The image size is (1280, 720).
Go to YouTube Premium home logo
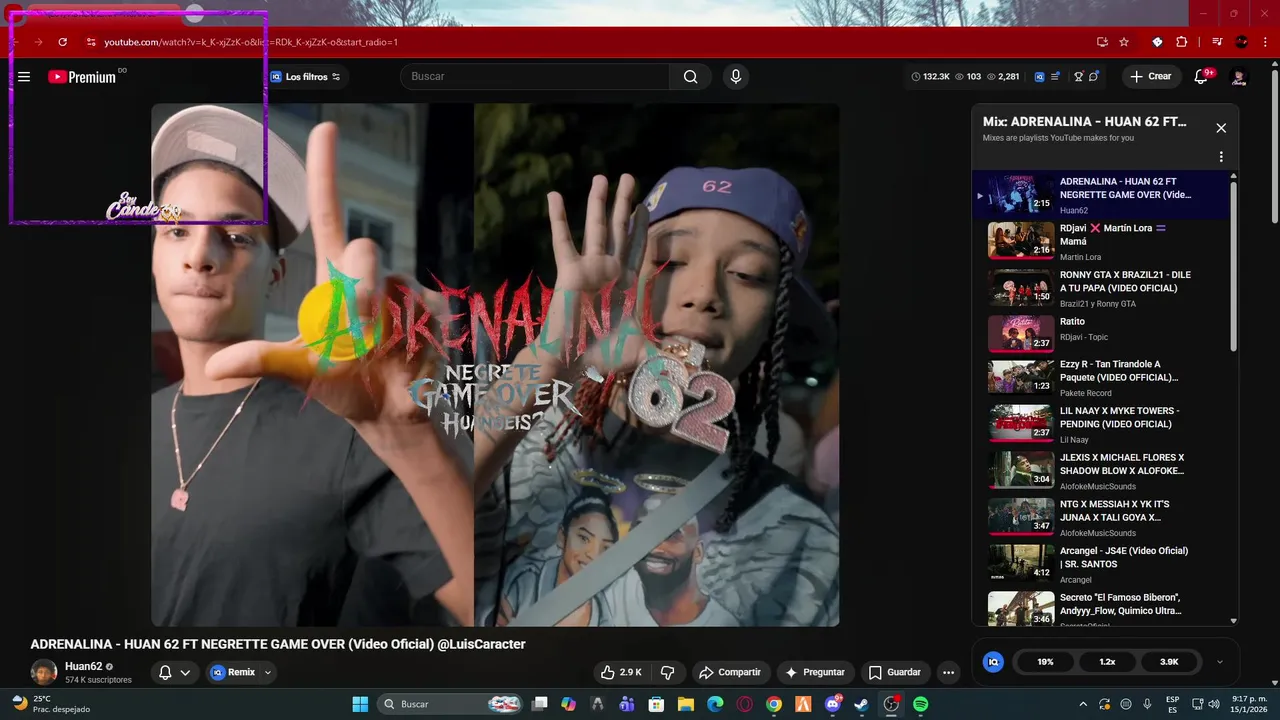[82, 77]
